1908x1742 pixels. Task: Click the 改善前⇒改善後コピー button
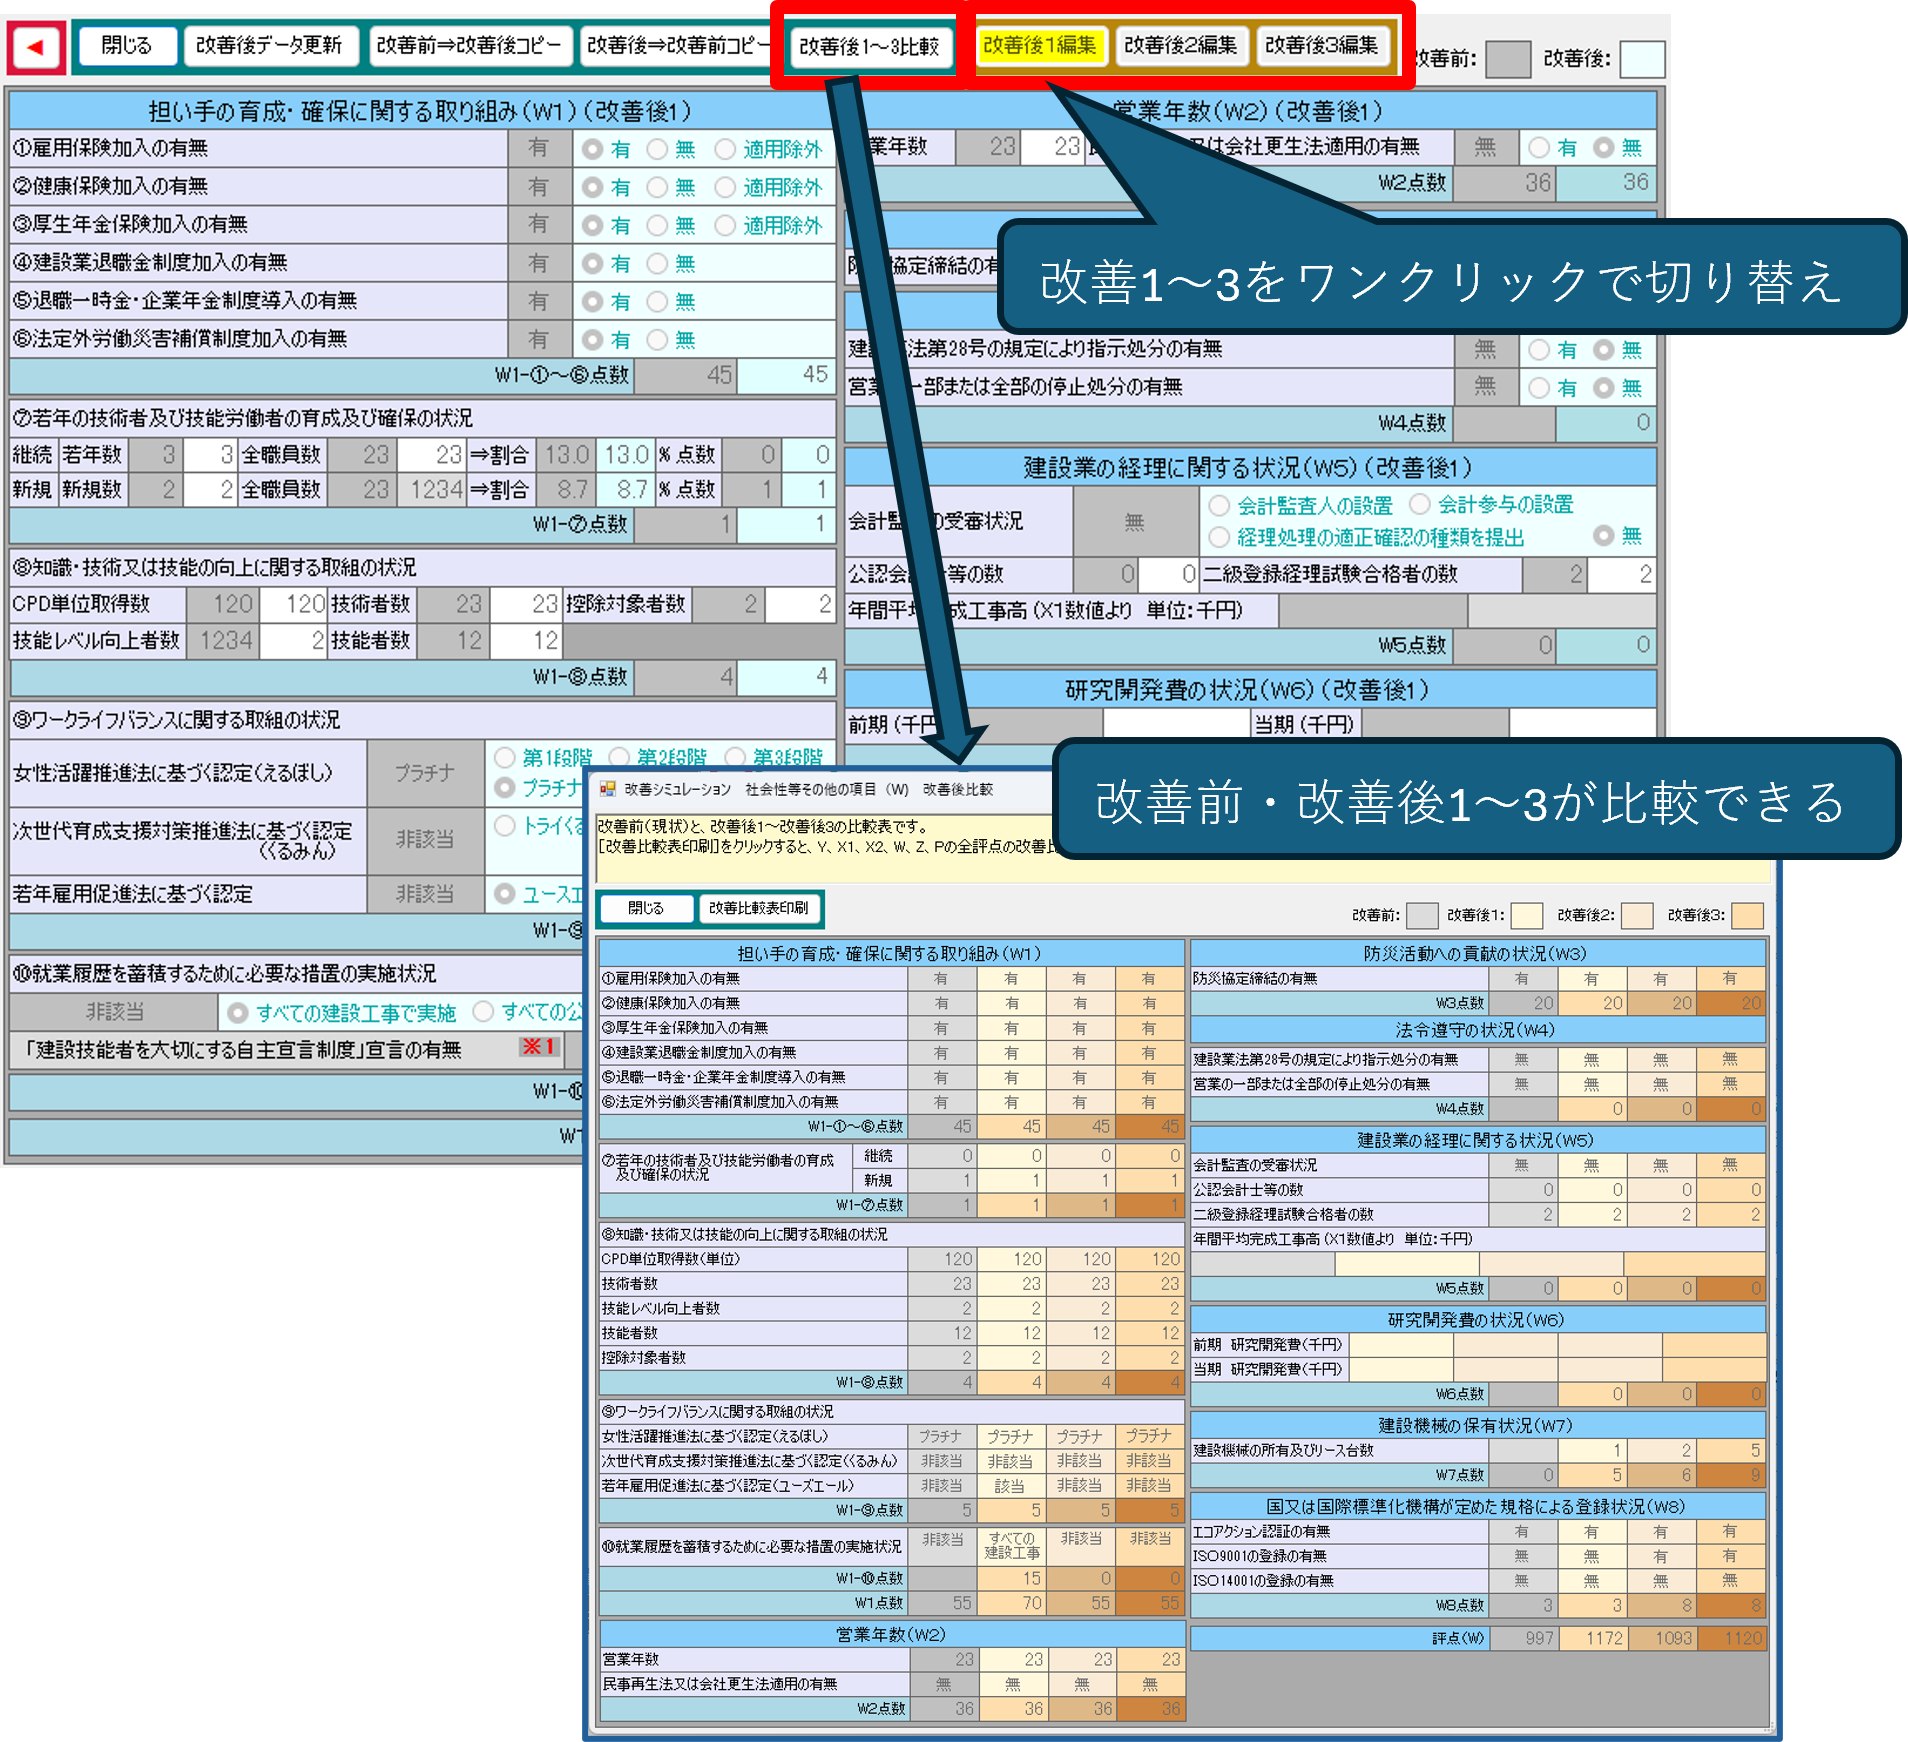(x=470, y=46)
